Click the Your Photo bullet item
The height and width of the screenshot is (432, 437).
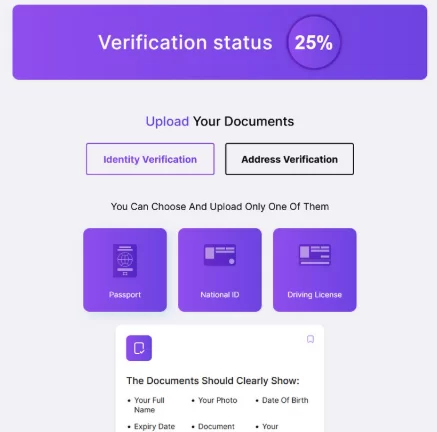pyautogui.click(x=214, y=400)
